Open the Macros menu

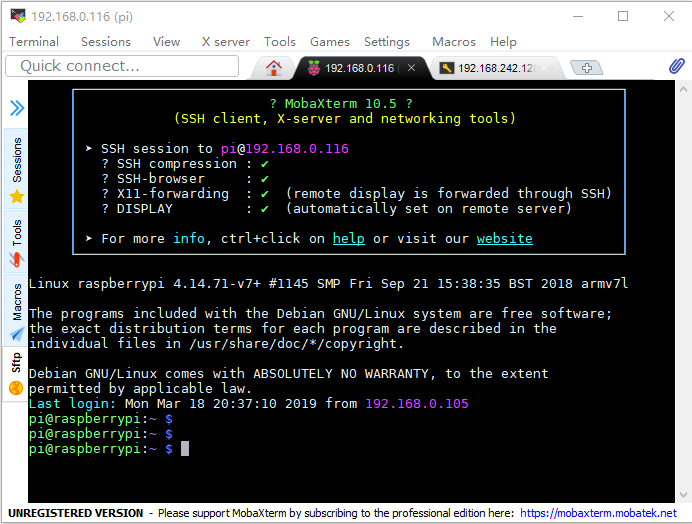[x=454, y=41]
